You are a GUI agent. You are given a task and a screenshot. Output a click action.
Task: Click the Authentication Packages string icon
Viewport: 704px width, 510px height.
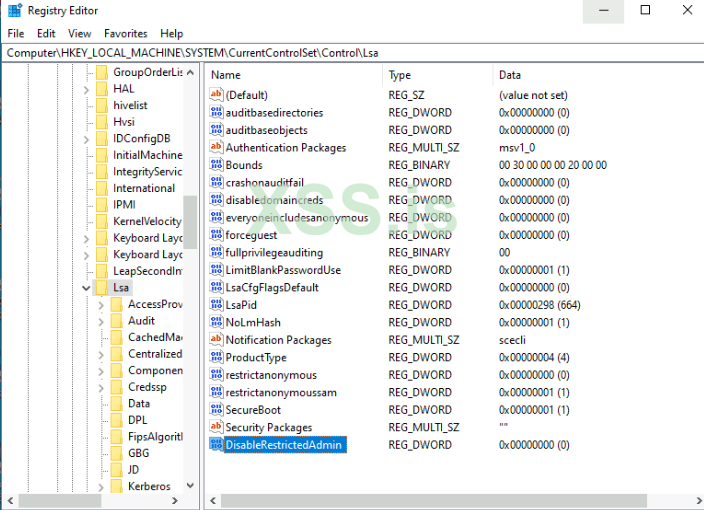(x=216, y=147)
